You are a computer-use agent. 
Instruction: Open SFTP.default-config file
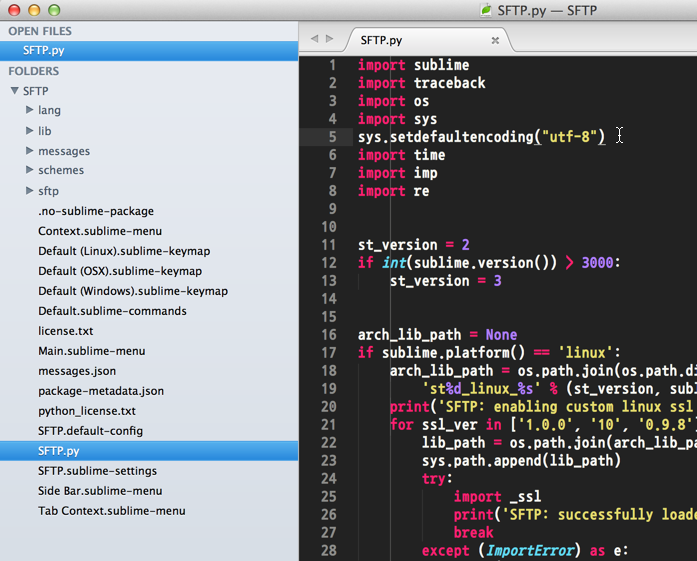click(91, 431)
